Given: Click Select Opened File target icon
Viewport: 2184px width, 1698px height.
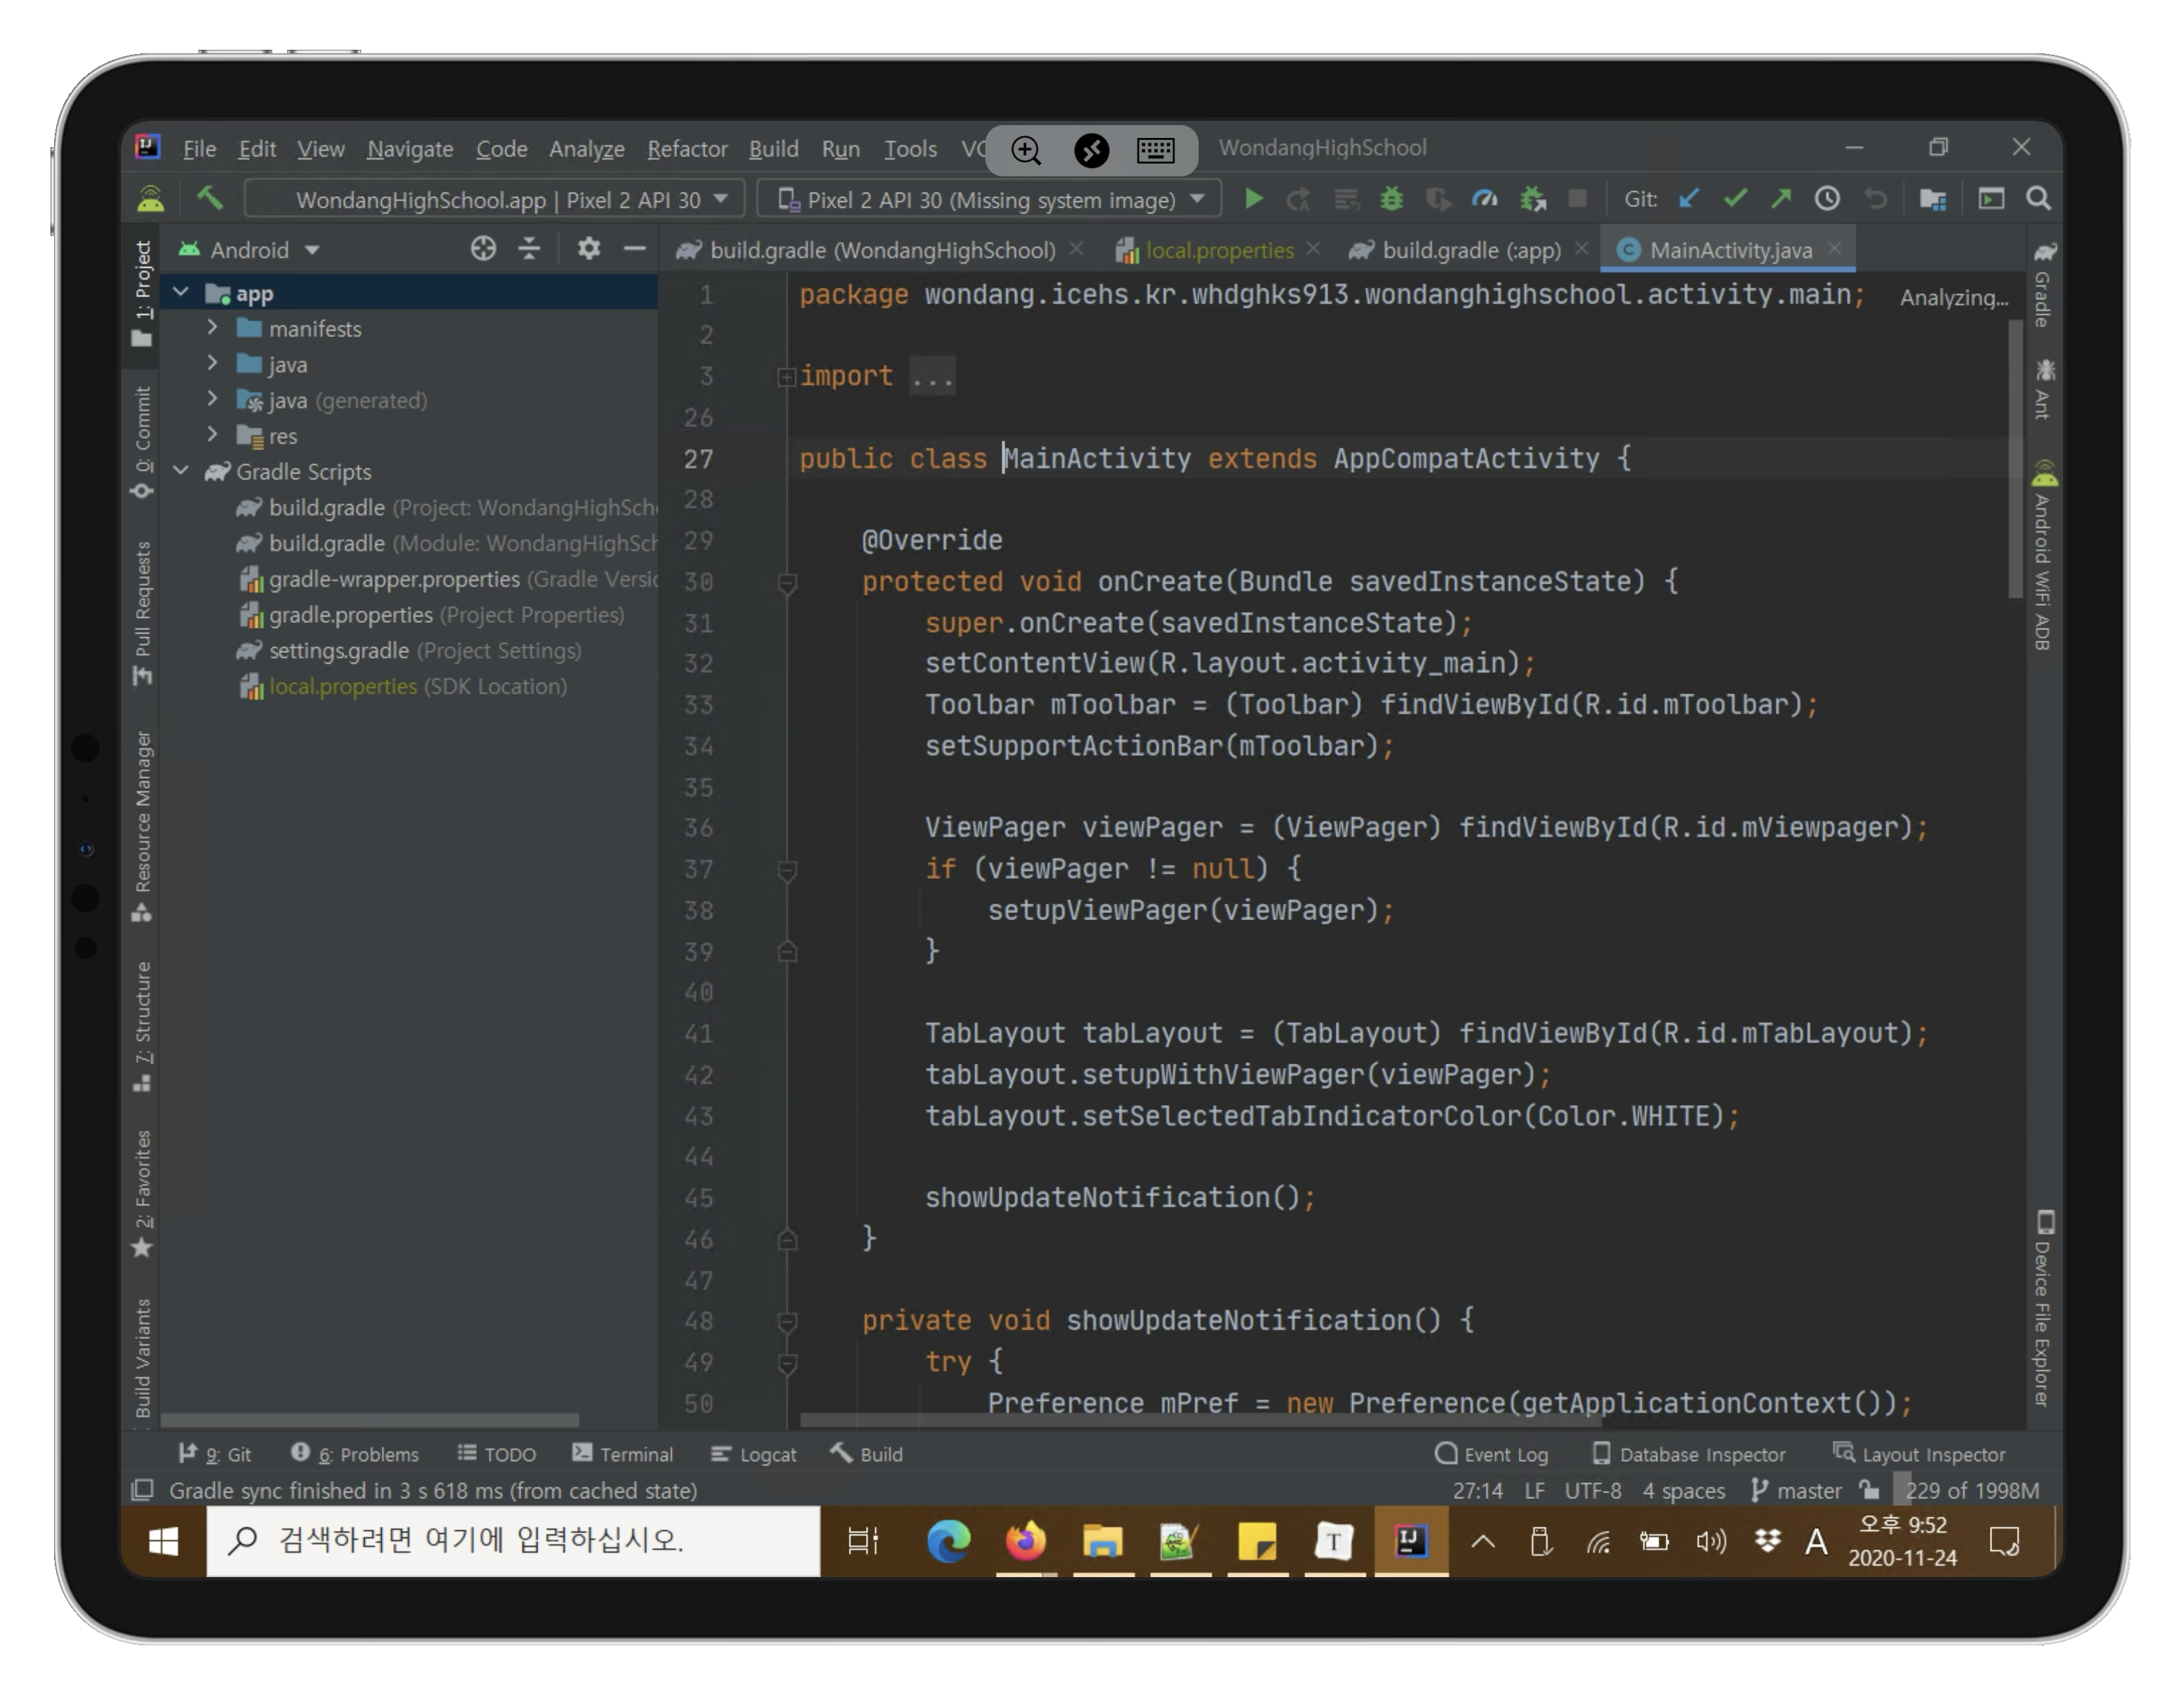Looking at the screenshot, I should tap(483, 248).
